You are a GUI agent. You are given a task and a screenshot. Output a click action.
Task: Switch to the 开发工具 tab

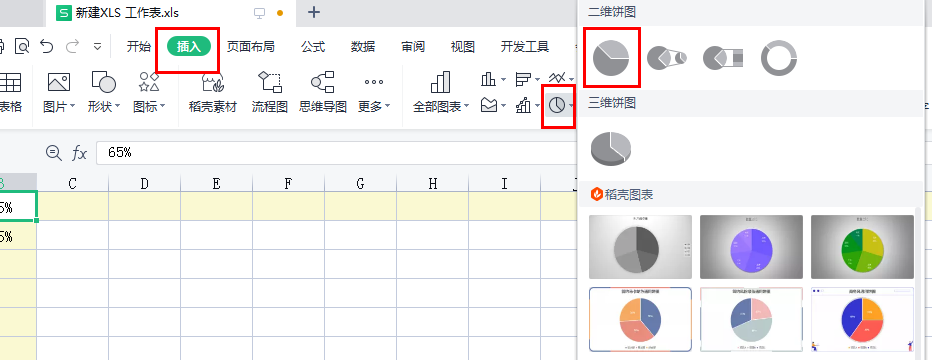pyautogui.click(x=524, y=47)
